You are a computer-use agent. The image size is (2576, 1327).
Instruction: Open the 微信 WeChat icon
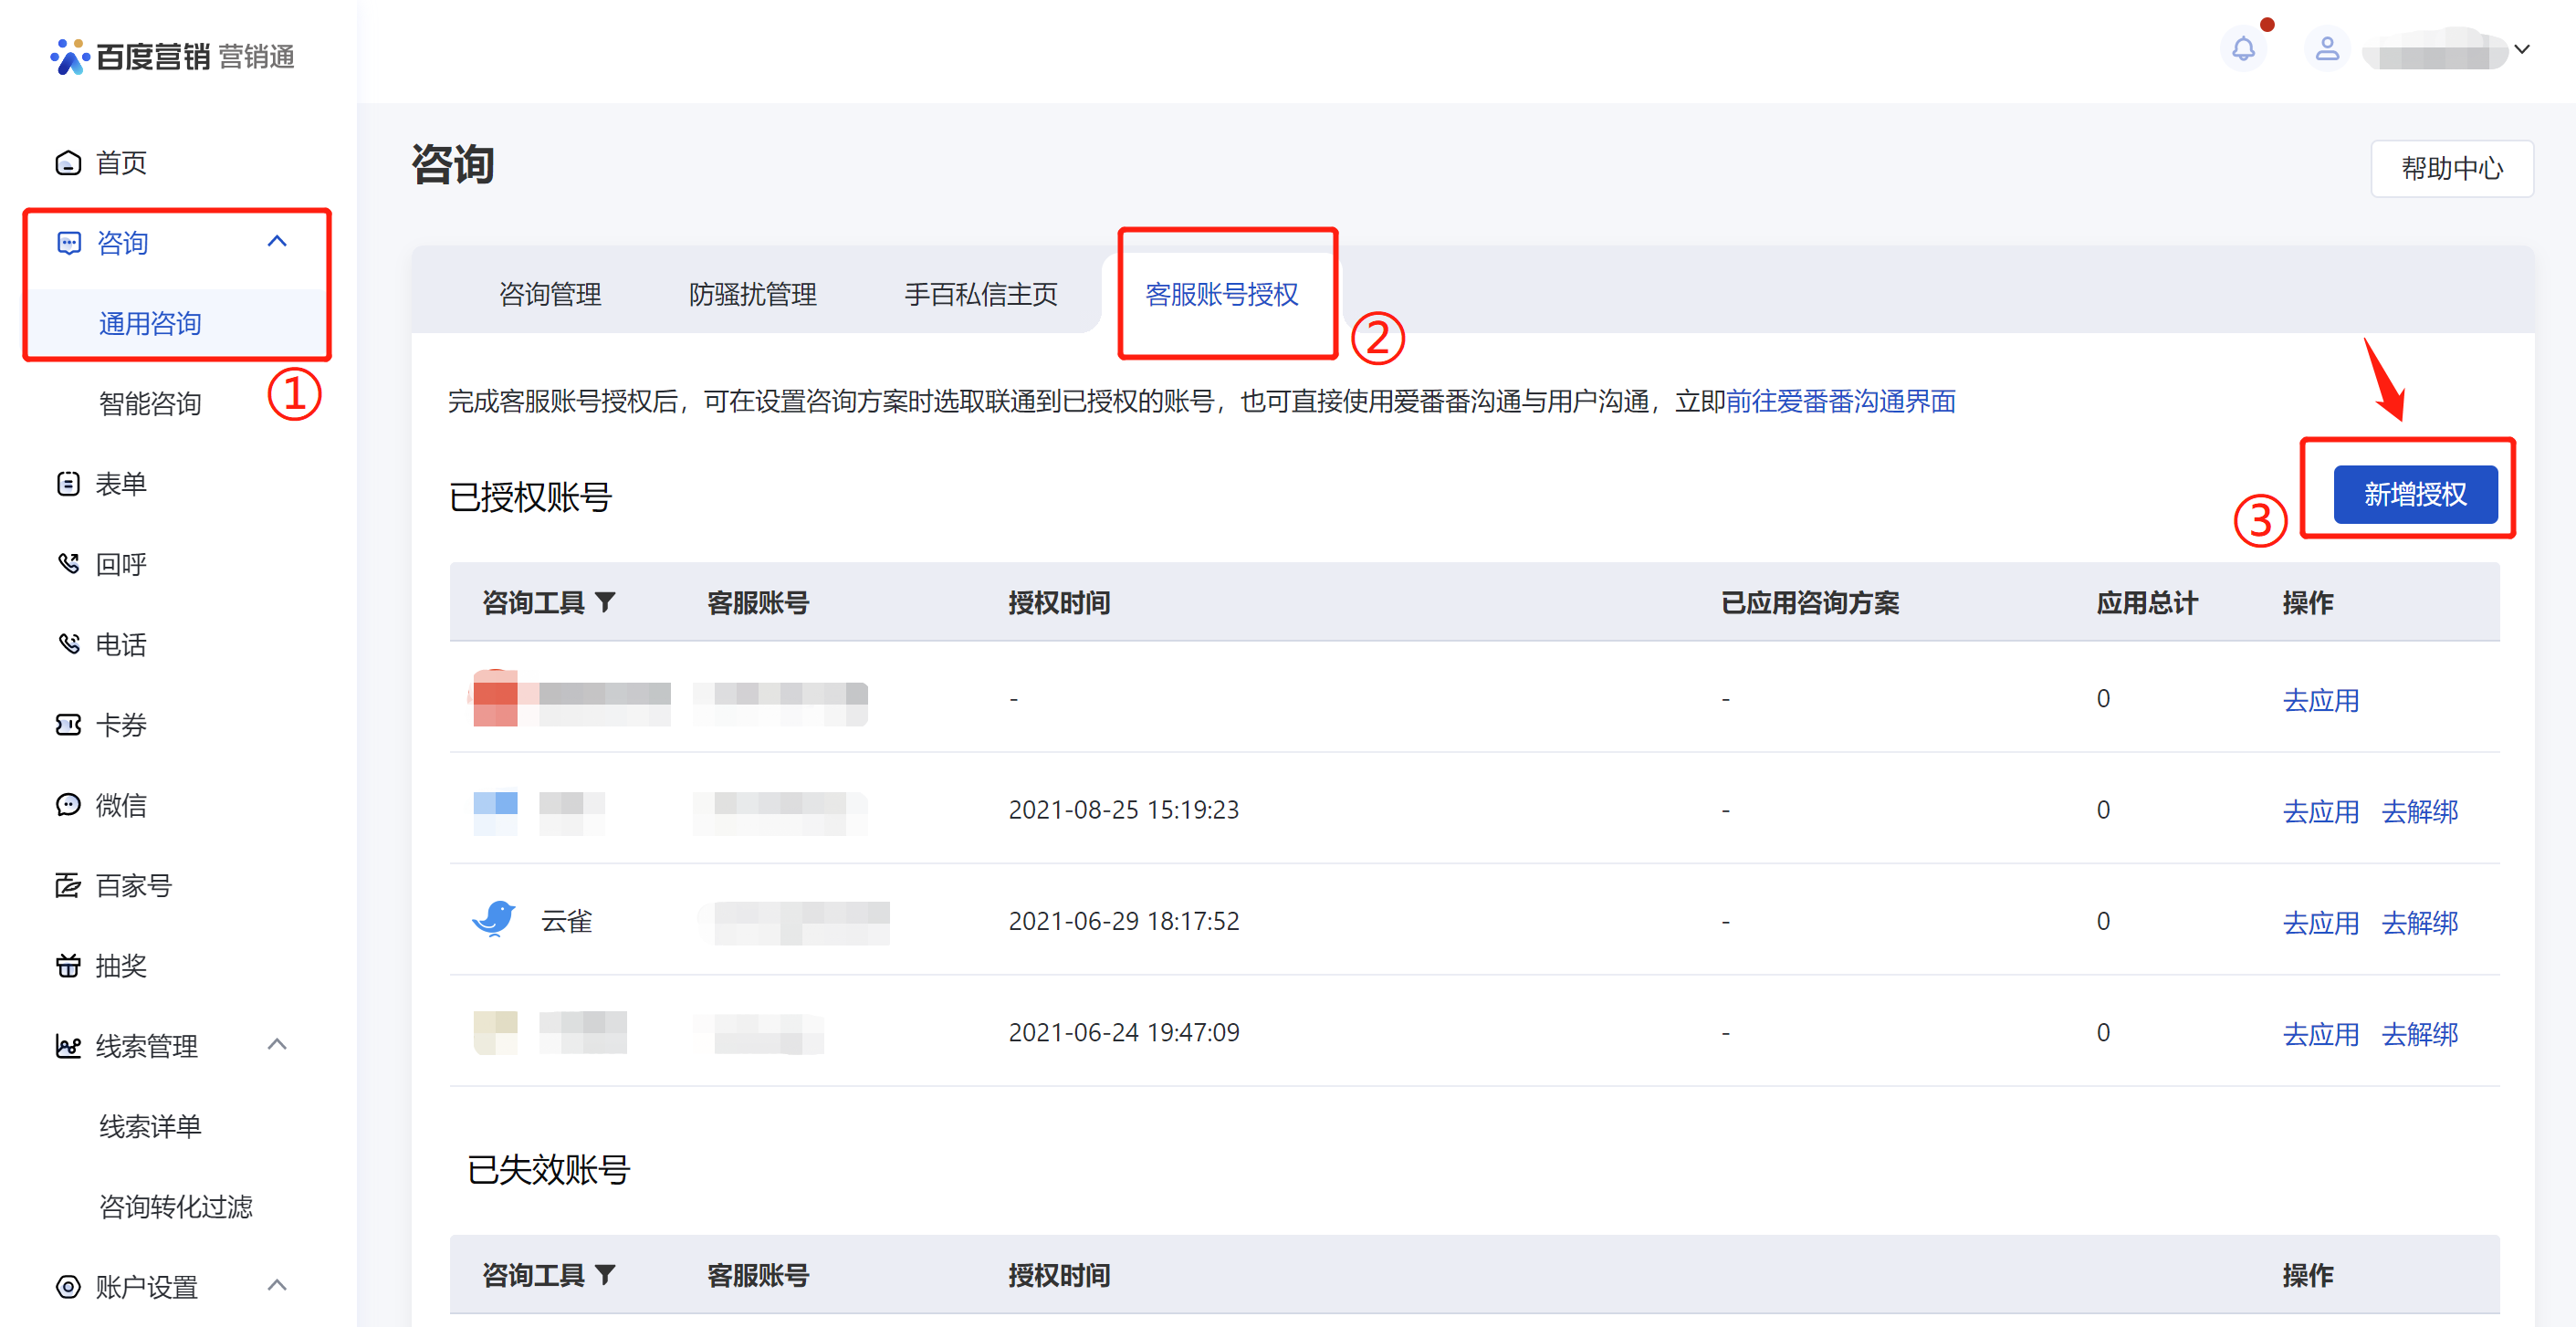[x=67, y=805]
